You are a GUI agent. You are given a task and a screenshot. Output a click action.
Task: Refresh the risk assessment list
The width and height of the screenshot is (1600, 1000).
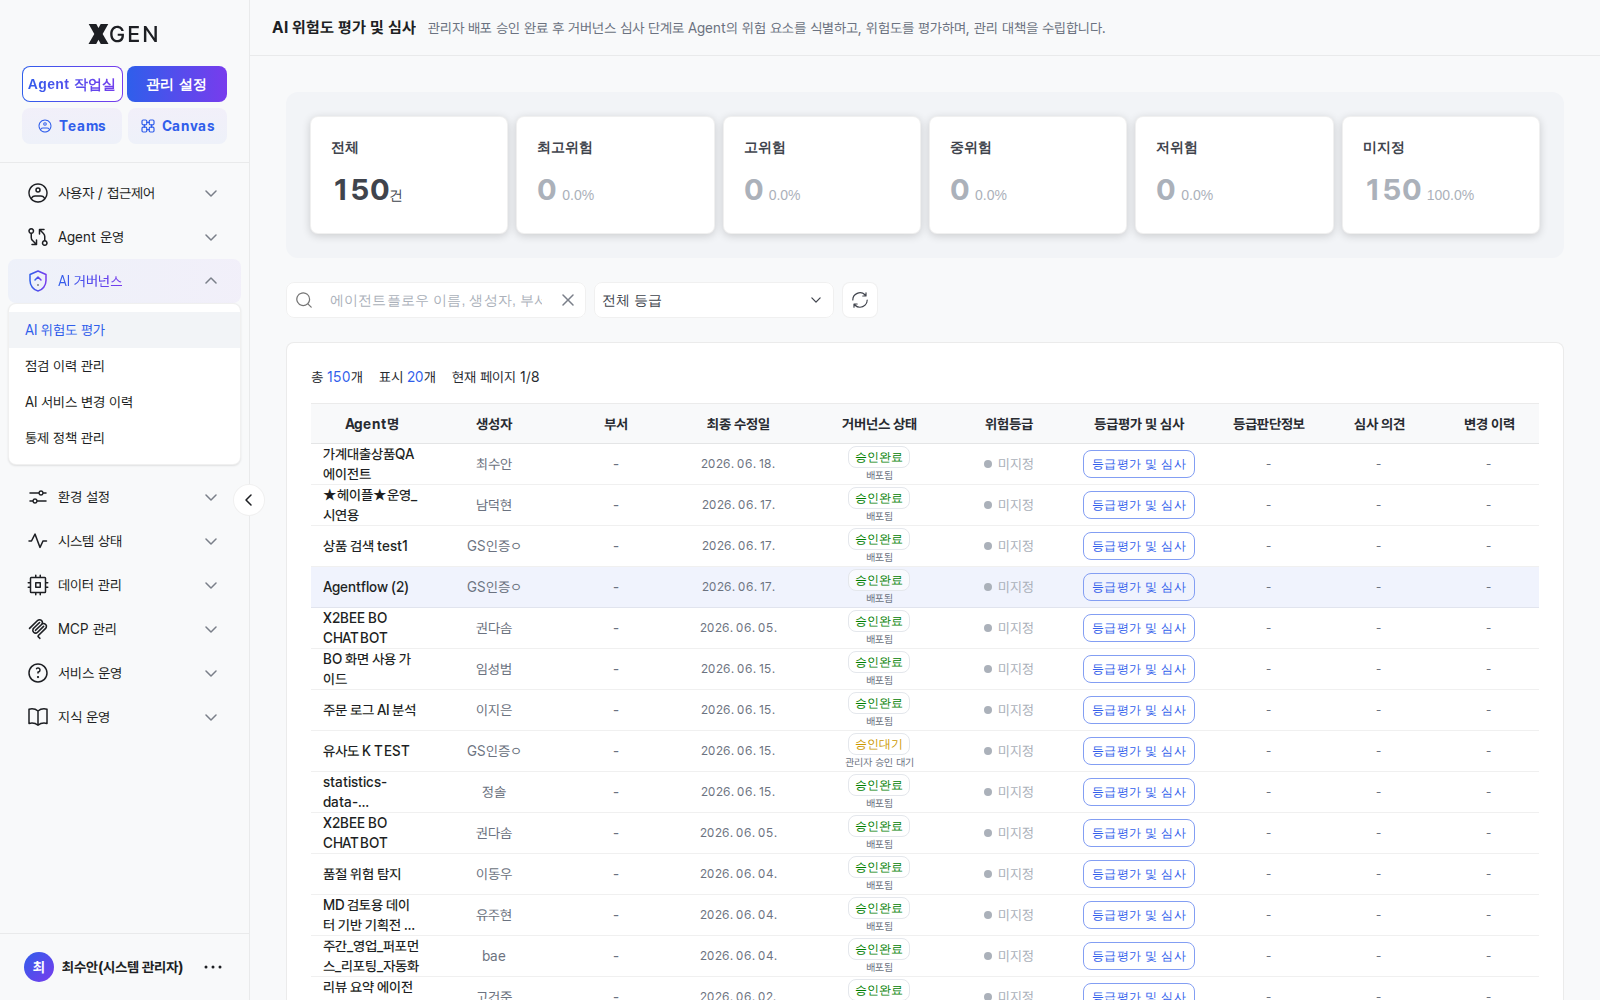(860, 300)
